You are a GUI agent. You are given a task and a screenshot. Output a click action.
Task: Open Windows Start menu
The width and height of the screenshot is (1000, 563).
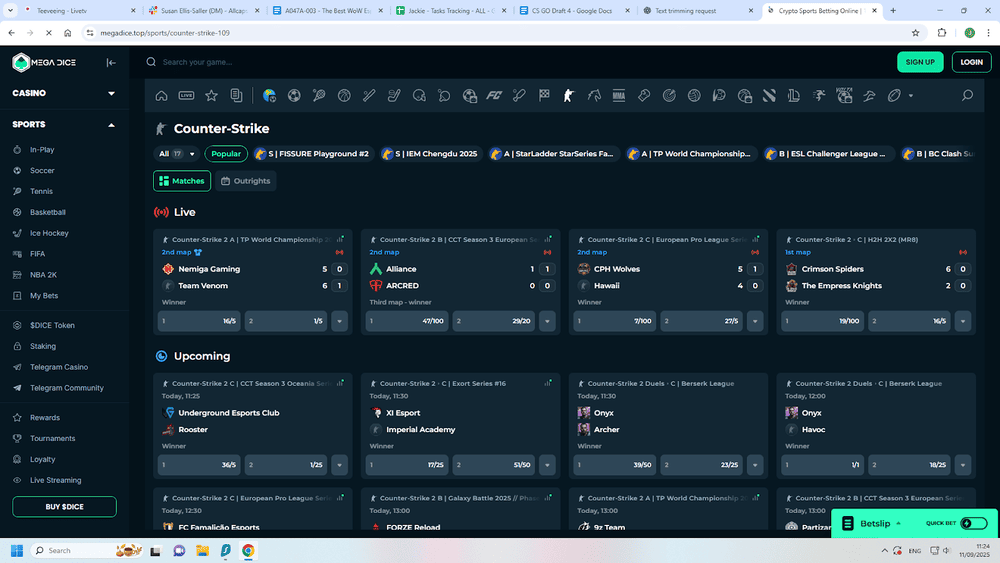[17, 551]
